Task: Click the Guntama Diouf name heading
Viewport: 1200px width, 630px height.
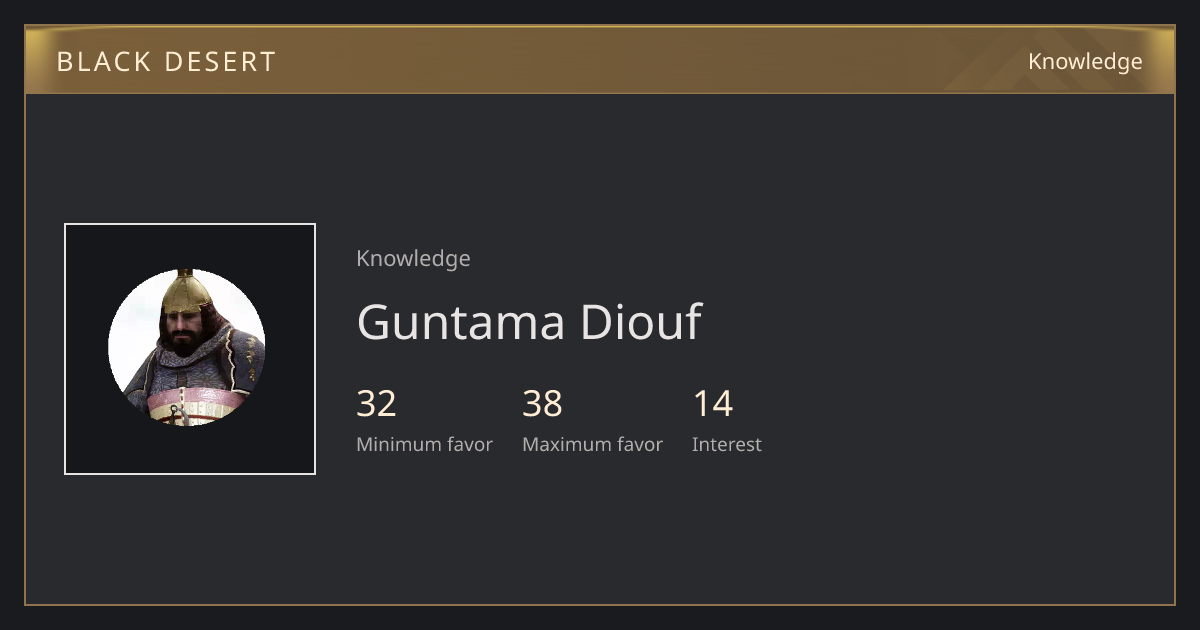Action: pyautogui.click(x=529, y=321)
